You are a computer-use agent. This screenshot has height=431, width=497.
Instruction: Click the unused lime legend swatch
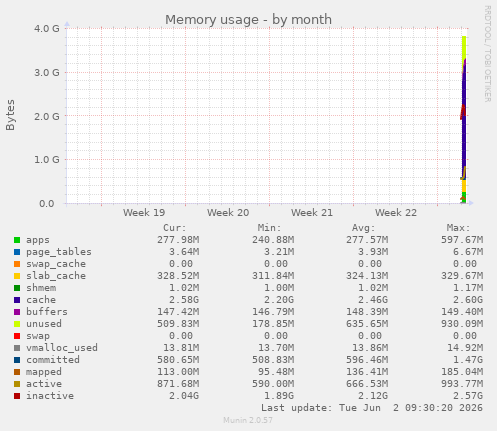coord(17,324)
